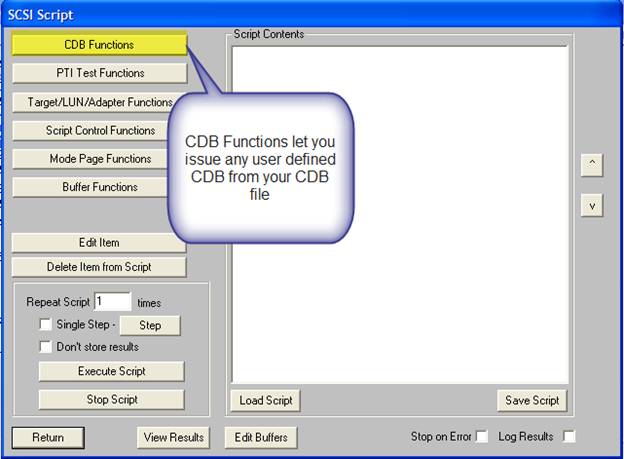Click Execute Script
This screenshot has width=624, height=459.
point(111,371)
